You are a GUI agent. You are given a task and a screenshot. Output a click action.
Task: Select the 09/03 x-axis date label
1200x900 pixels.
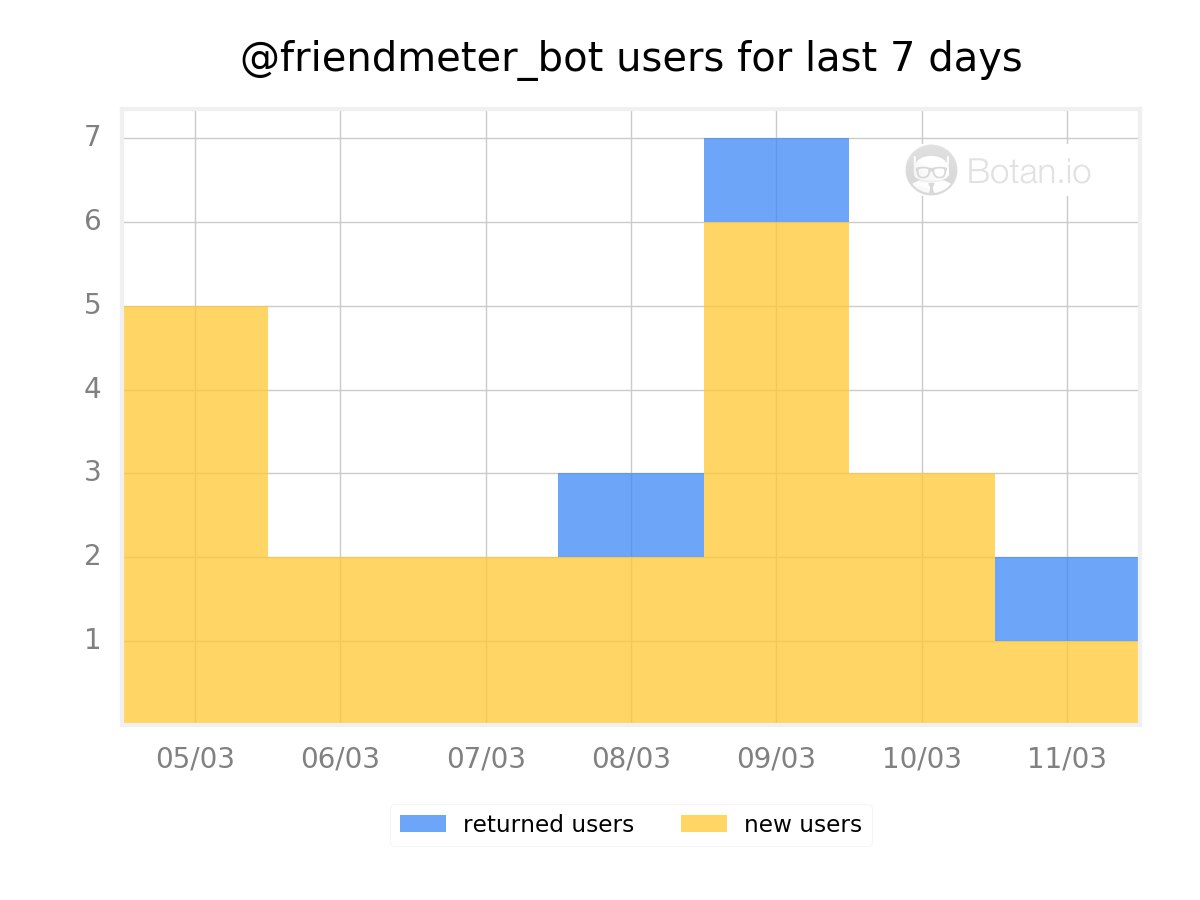click(x=776, y=758)
